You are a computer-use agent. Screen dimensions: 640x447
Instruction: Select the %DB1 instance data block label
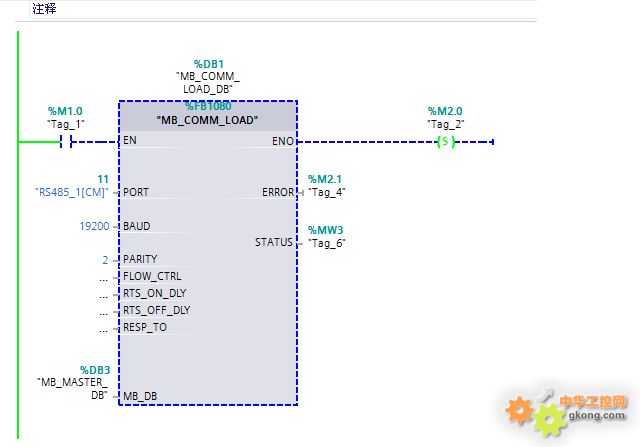click(x=209, y=64)
